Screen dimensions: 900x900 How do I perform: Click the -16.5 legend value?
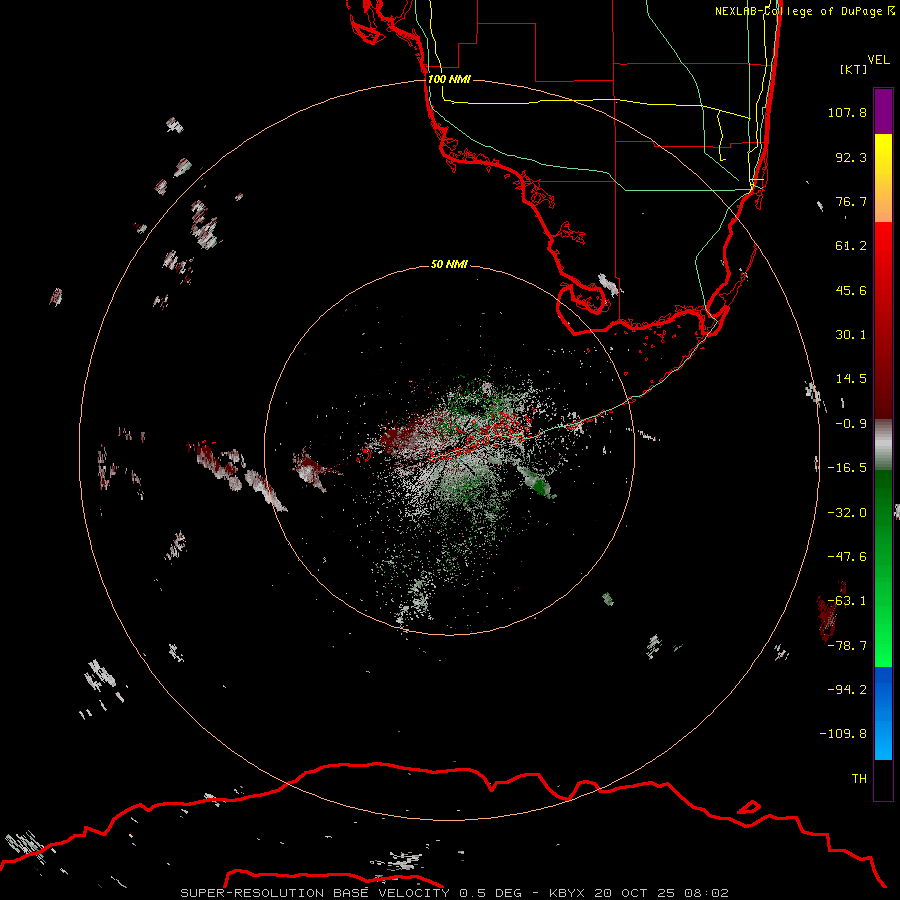tap(847, 468)
